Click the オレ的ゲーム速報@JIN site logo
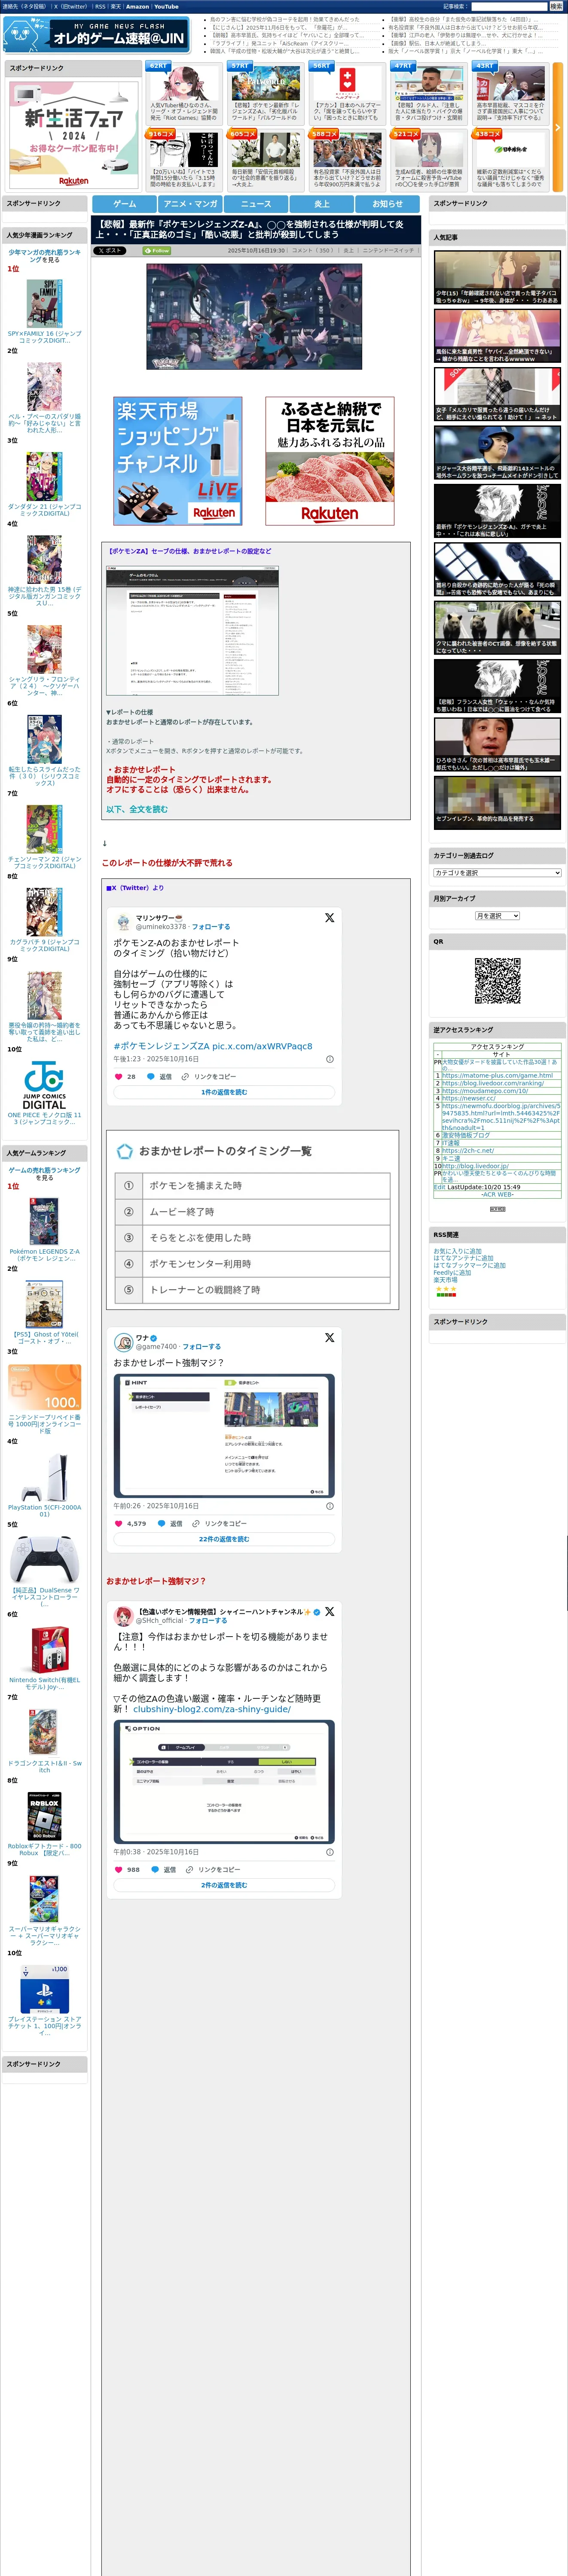Image resolution: width=568 pixels, height=2576 pixels. point(96,35)
